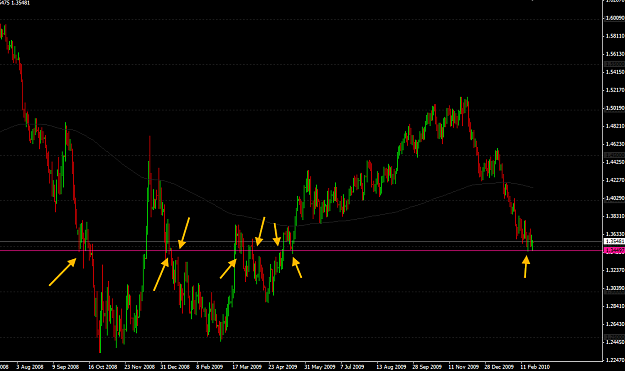Click the '28 Dec 2009' date label
This screenshot has height=371, width=625.
pos(499,367)
